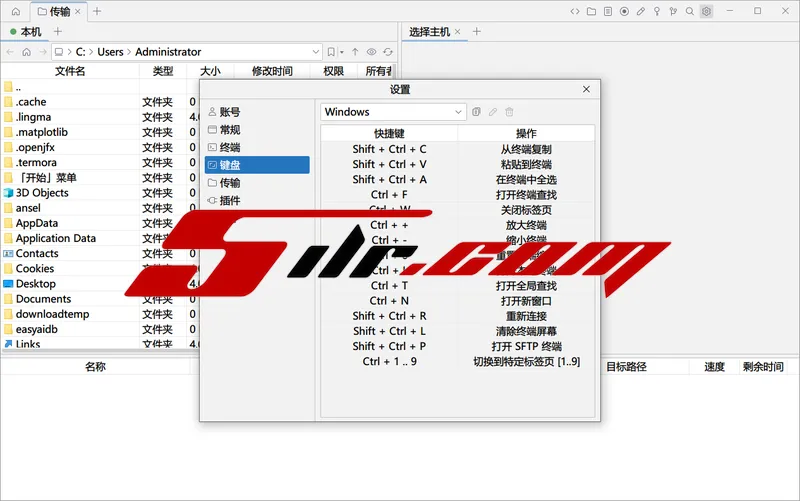Expand the bookmark dropdown arrow
800x501 pixels.
341,52
